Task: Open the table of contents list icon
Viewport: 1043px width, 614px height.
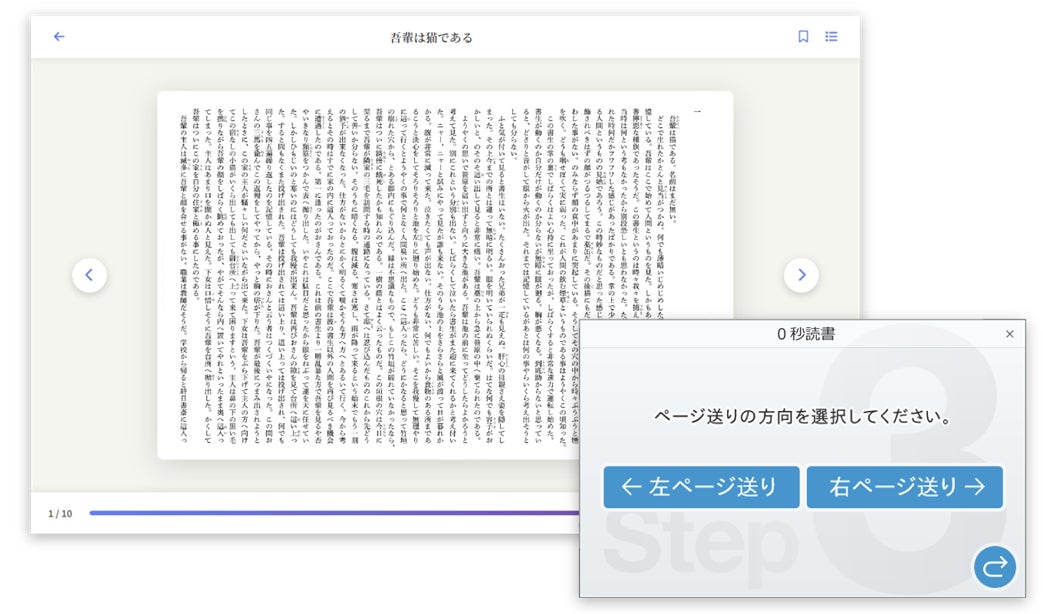Action: pos(831,37)
